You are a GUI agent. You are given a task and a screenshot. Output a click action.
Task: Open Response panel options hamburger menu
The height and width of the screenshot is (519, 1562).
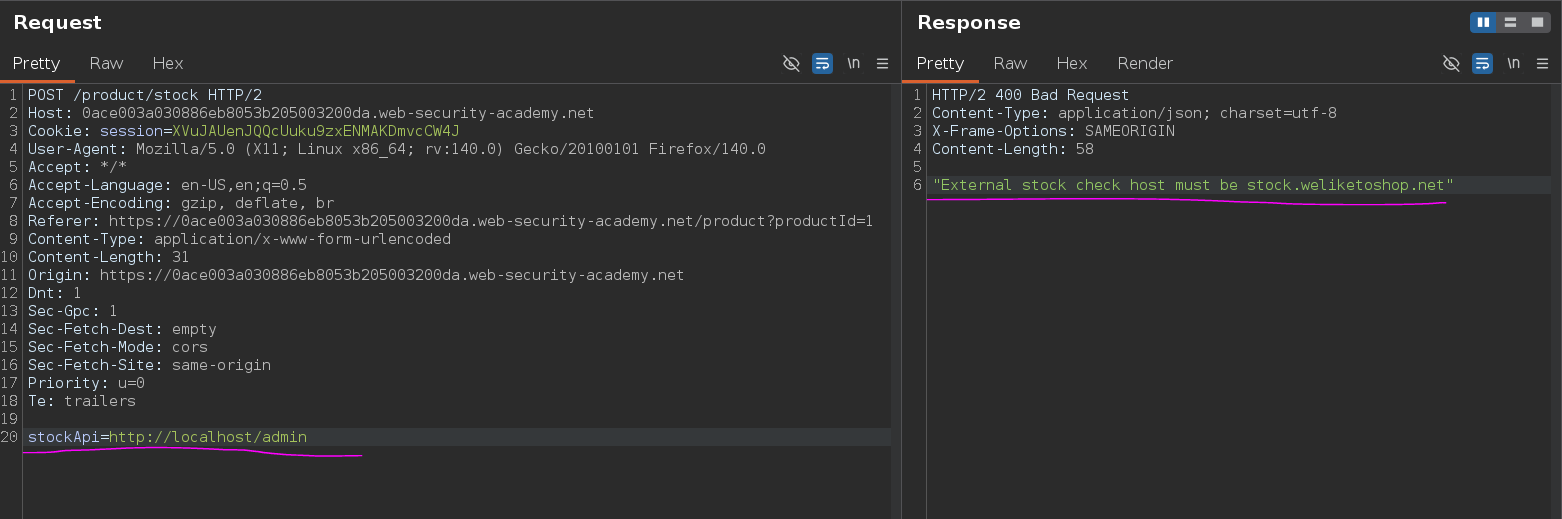1542,63
